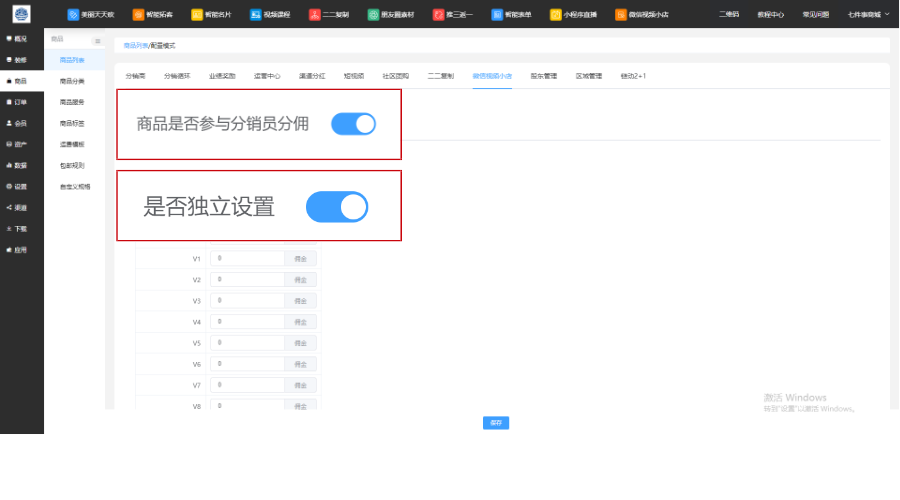This screenshot has height=500, width=900.
Task: Open 自定义规格 in the submenu
Action: tap(75, 187)
